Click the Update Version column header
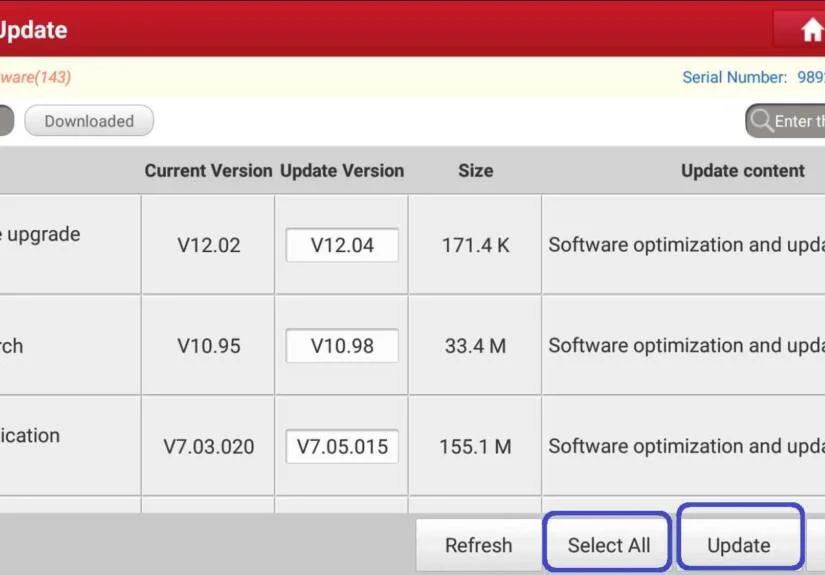The width and height of the screenshot is (825, 575). 342,171
